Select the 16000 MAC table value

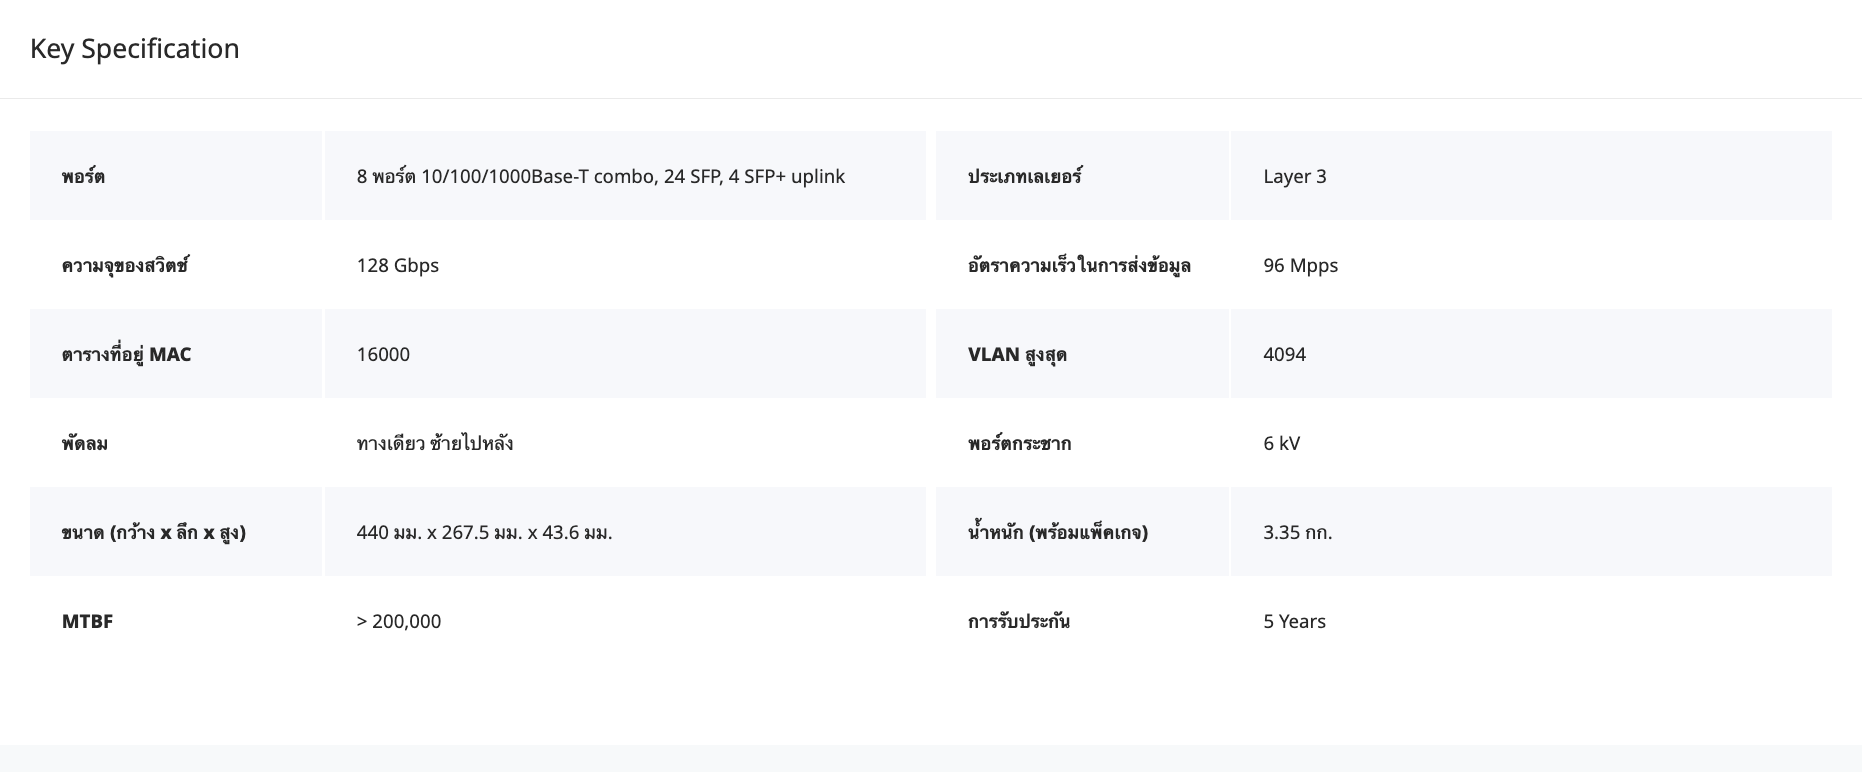(383, 355)
